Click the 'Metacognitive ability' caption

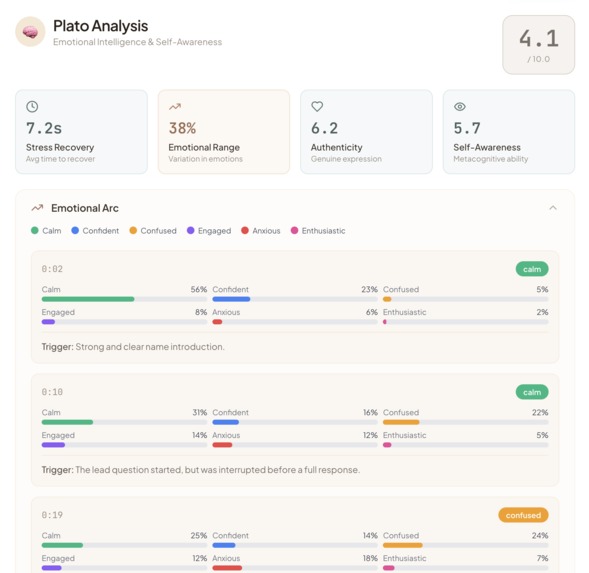(491, 159)
